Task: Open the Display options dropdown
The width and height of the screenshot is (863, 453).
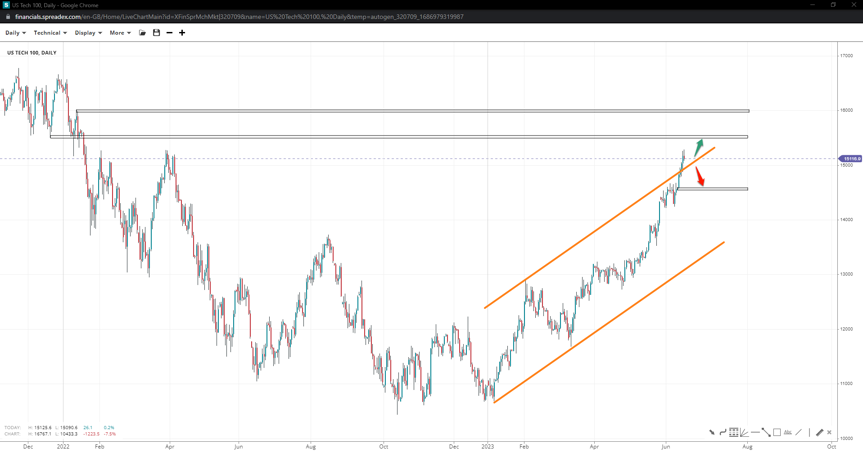Action: click(x=88, y=33)
